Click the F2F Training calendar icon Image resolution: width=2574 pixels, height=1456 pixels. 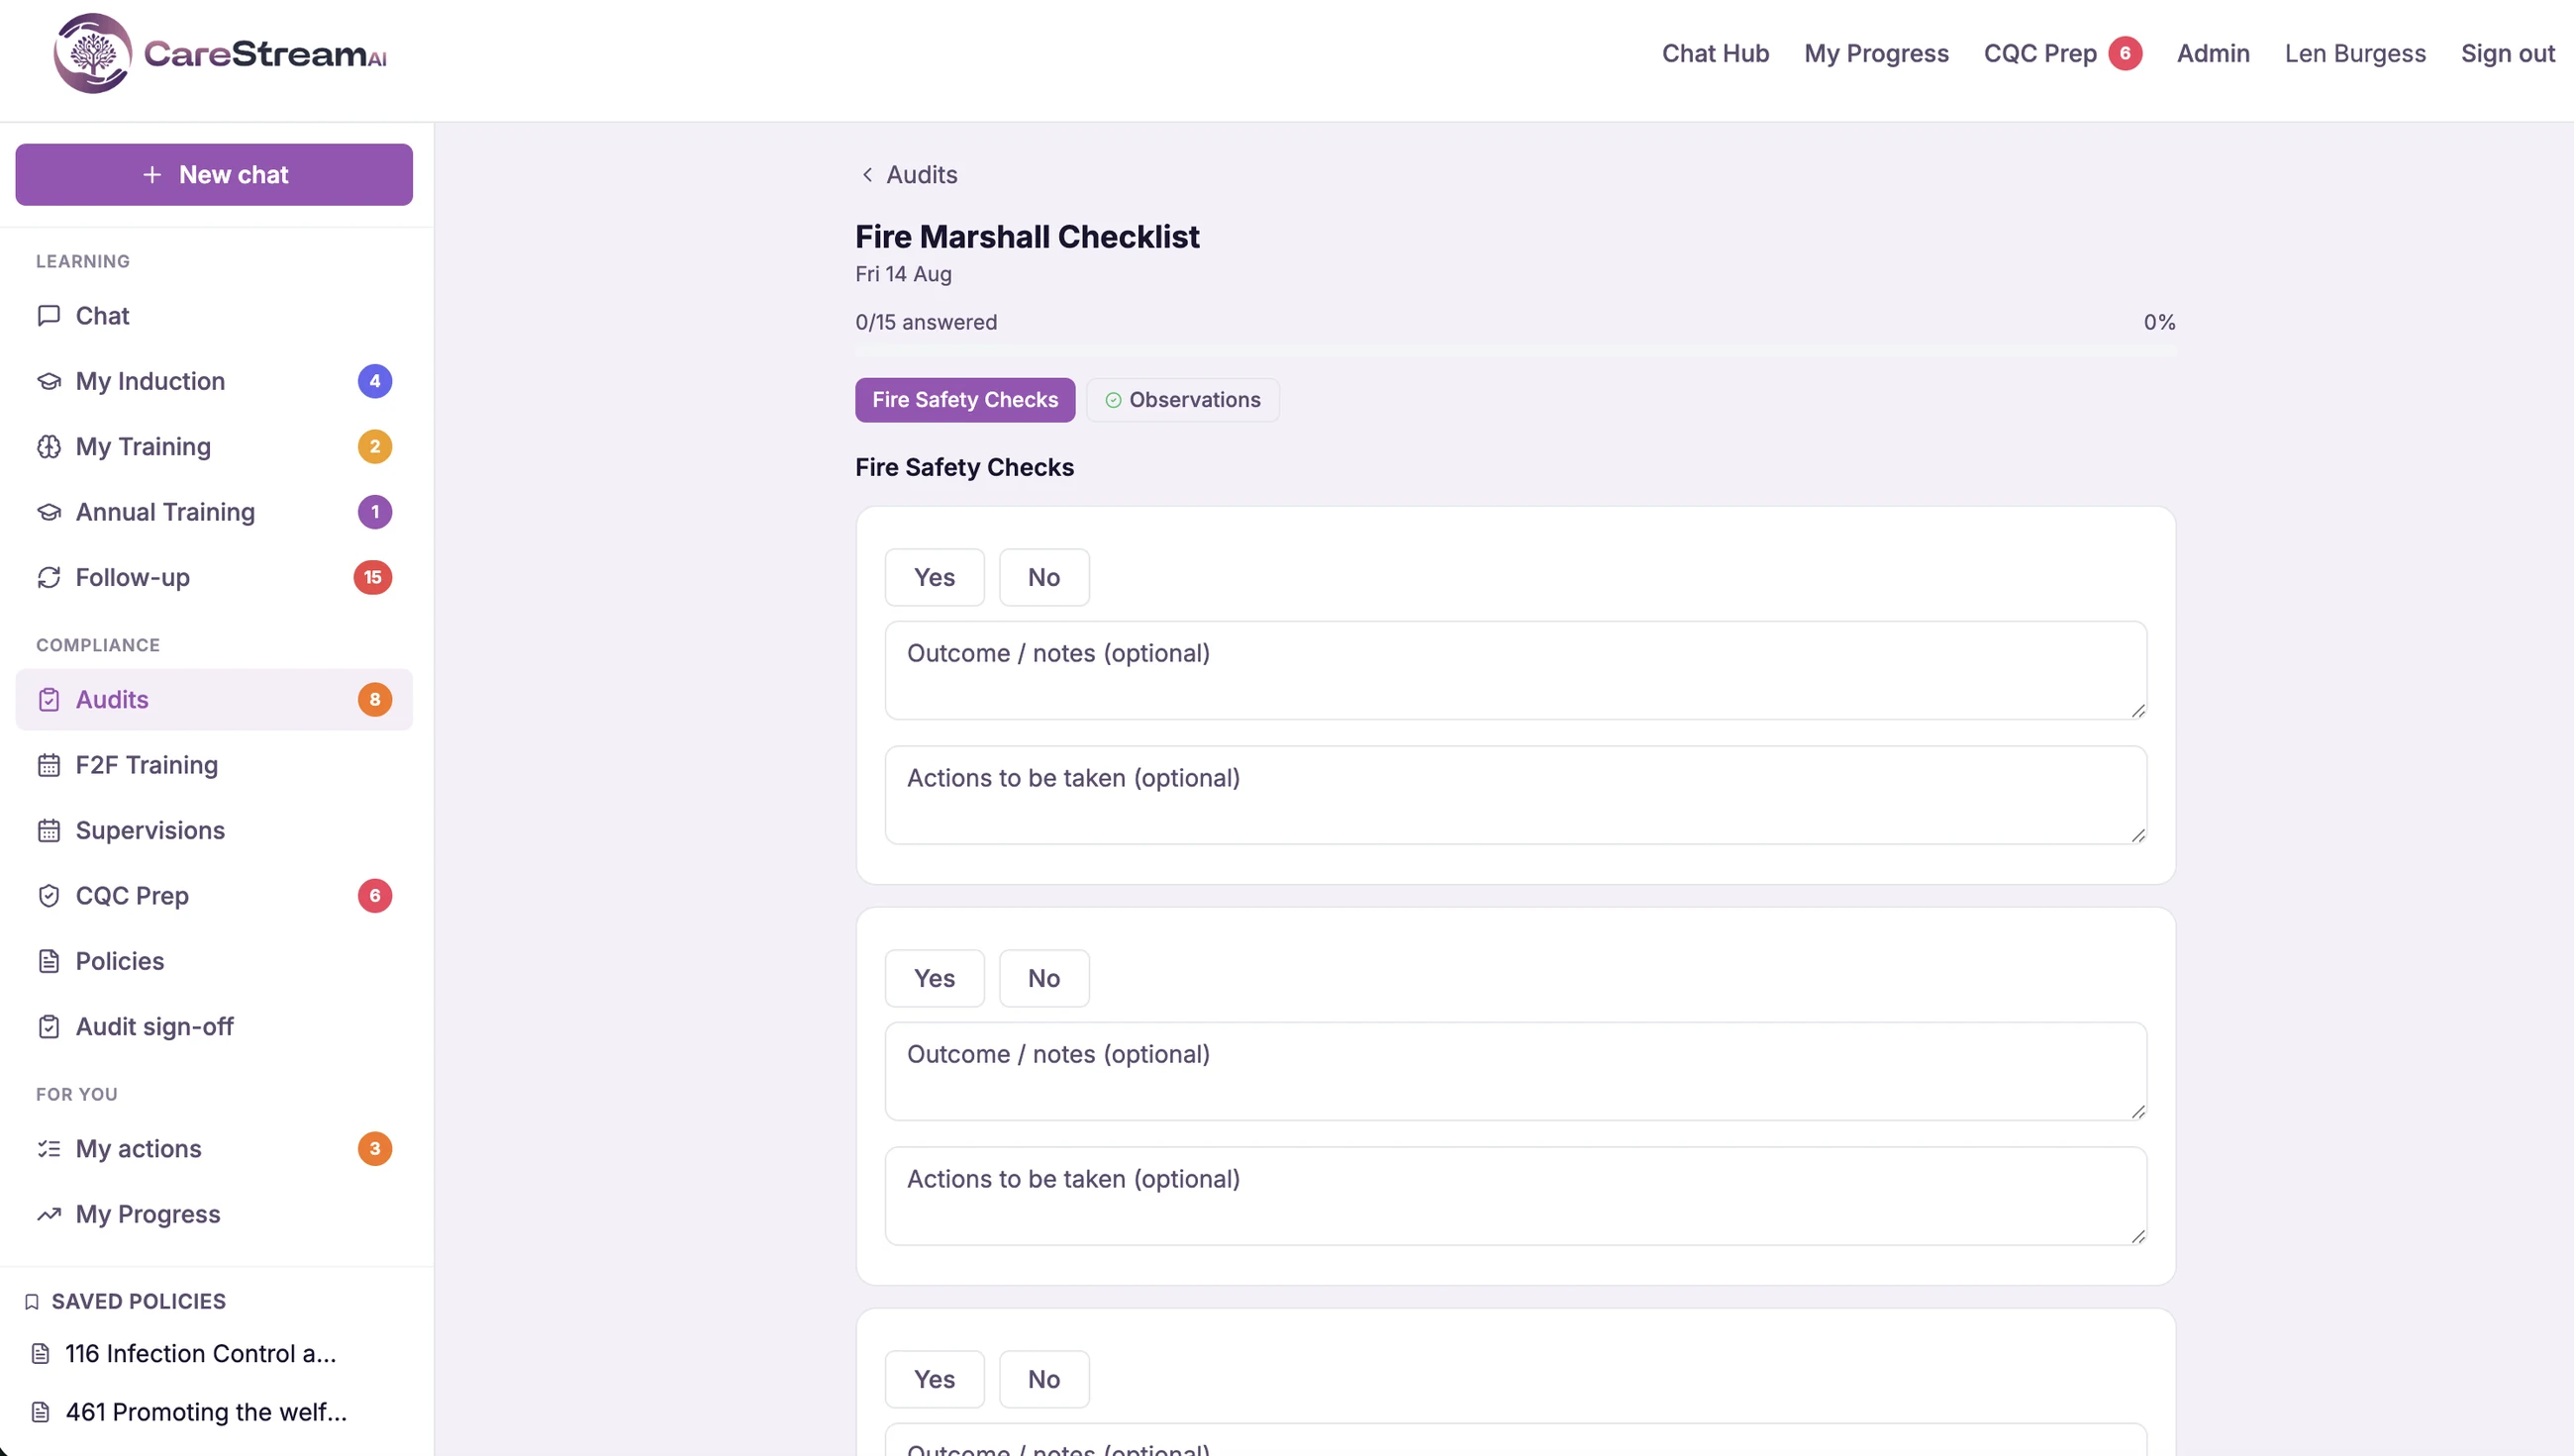coord(49,765)
